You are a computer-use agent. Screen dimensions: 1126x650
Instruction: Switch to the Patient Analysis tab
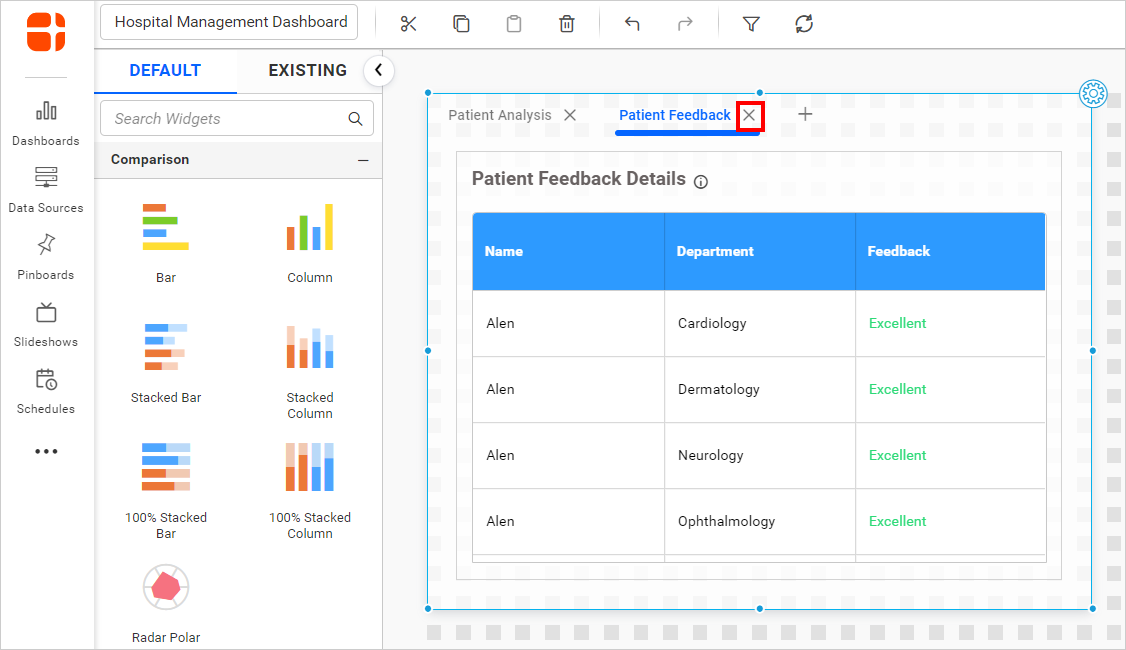pyautogui.click(x=499, y=115)
